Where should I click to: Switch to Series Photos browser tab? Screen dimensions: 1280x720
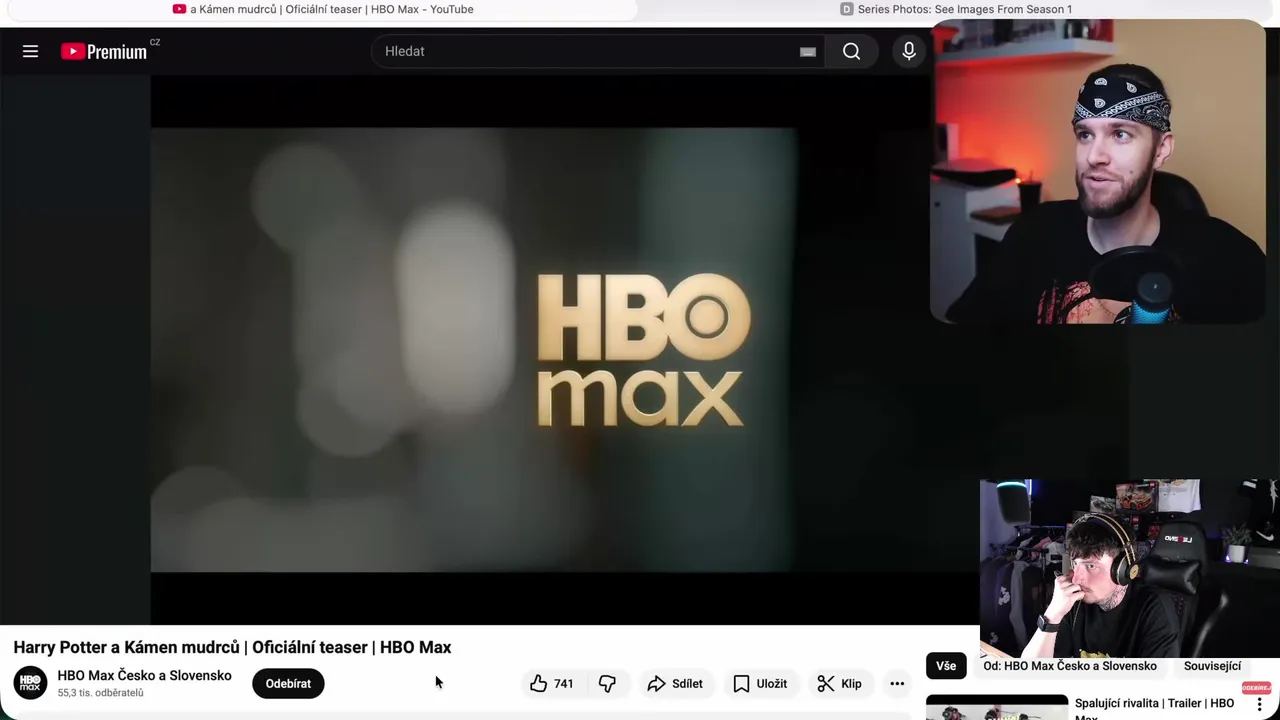pos(955,9)
